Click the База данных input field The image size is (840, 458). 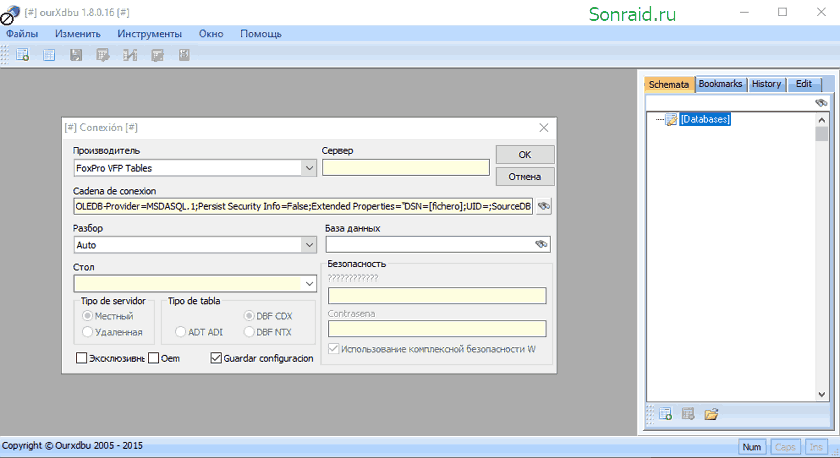point(437,245)
